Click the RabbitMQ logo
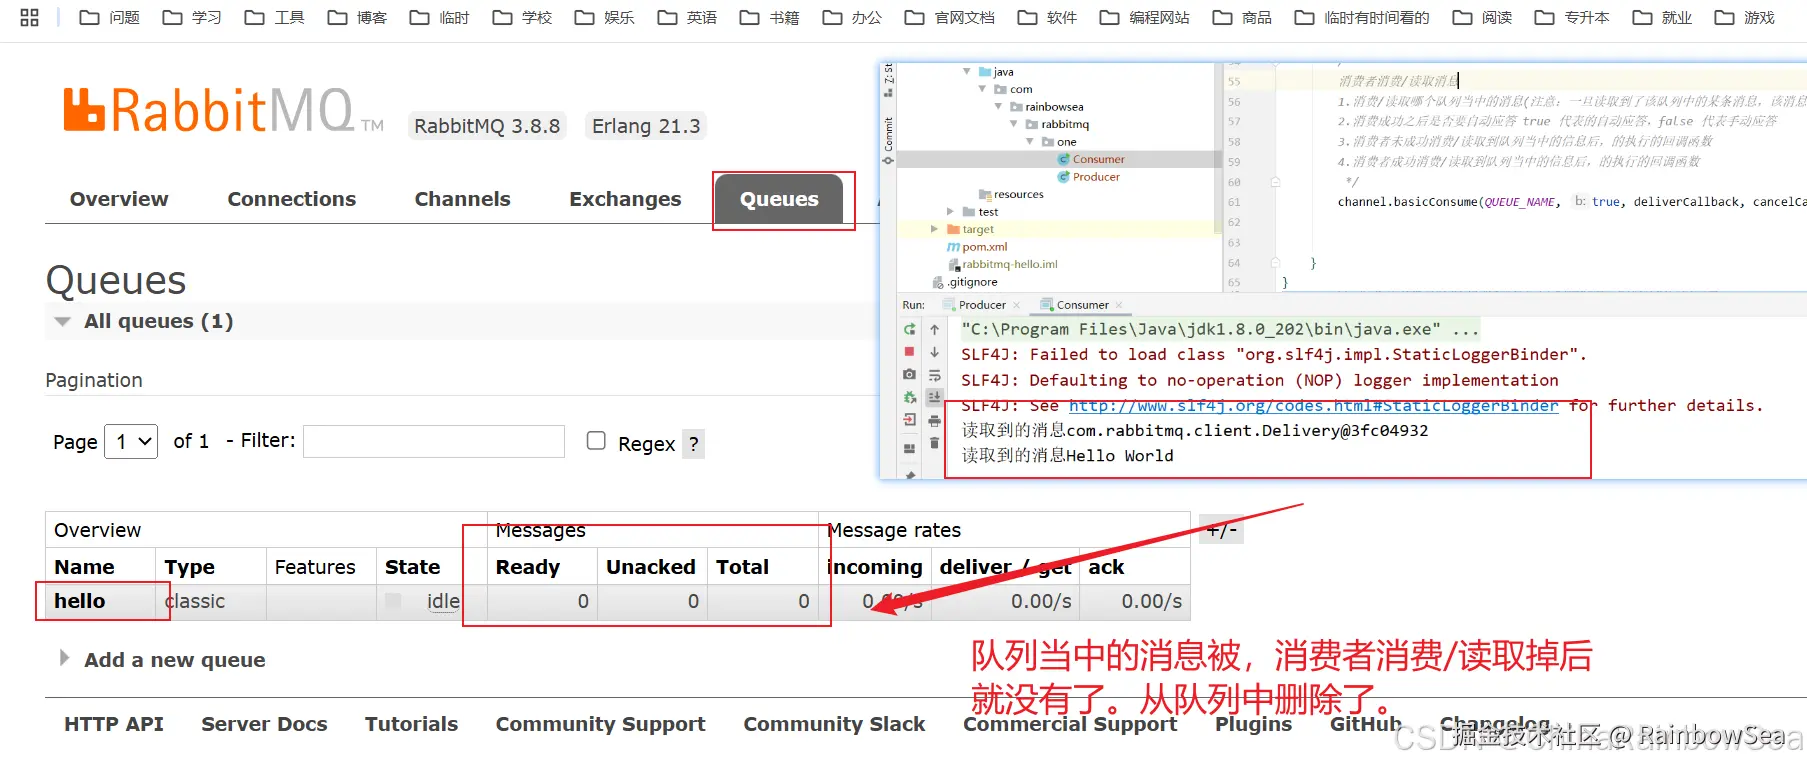The image size is (1807, 770). coord(223,110)
